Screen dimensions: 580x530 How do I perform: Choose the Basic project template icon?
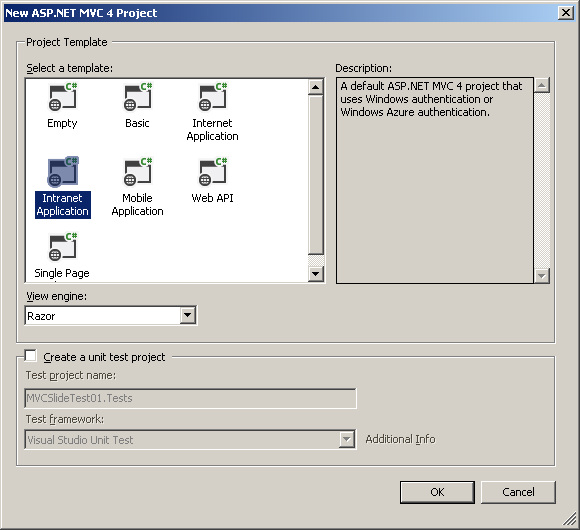click(x=138, y=97)
